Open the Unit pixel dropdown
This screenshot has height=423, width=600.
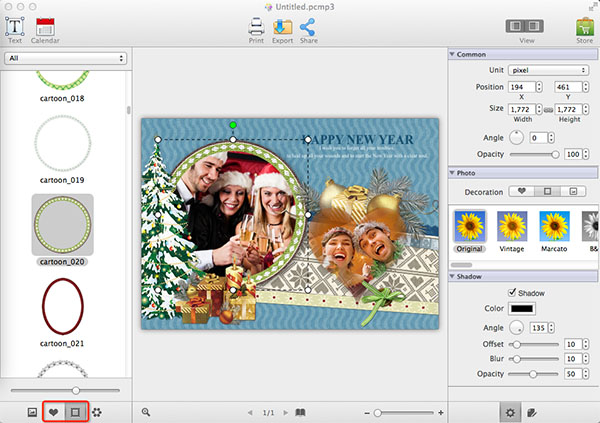click(x=546, y=70)
